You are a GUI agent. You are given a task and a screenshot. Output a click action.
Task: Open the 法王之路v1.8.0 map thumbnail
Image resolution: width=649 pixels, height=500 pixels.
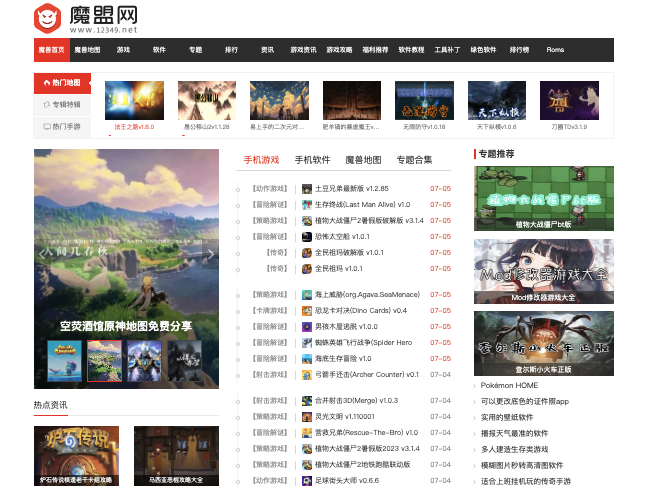(x=135, y=101)
